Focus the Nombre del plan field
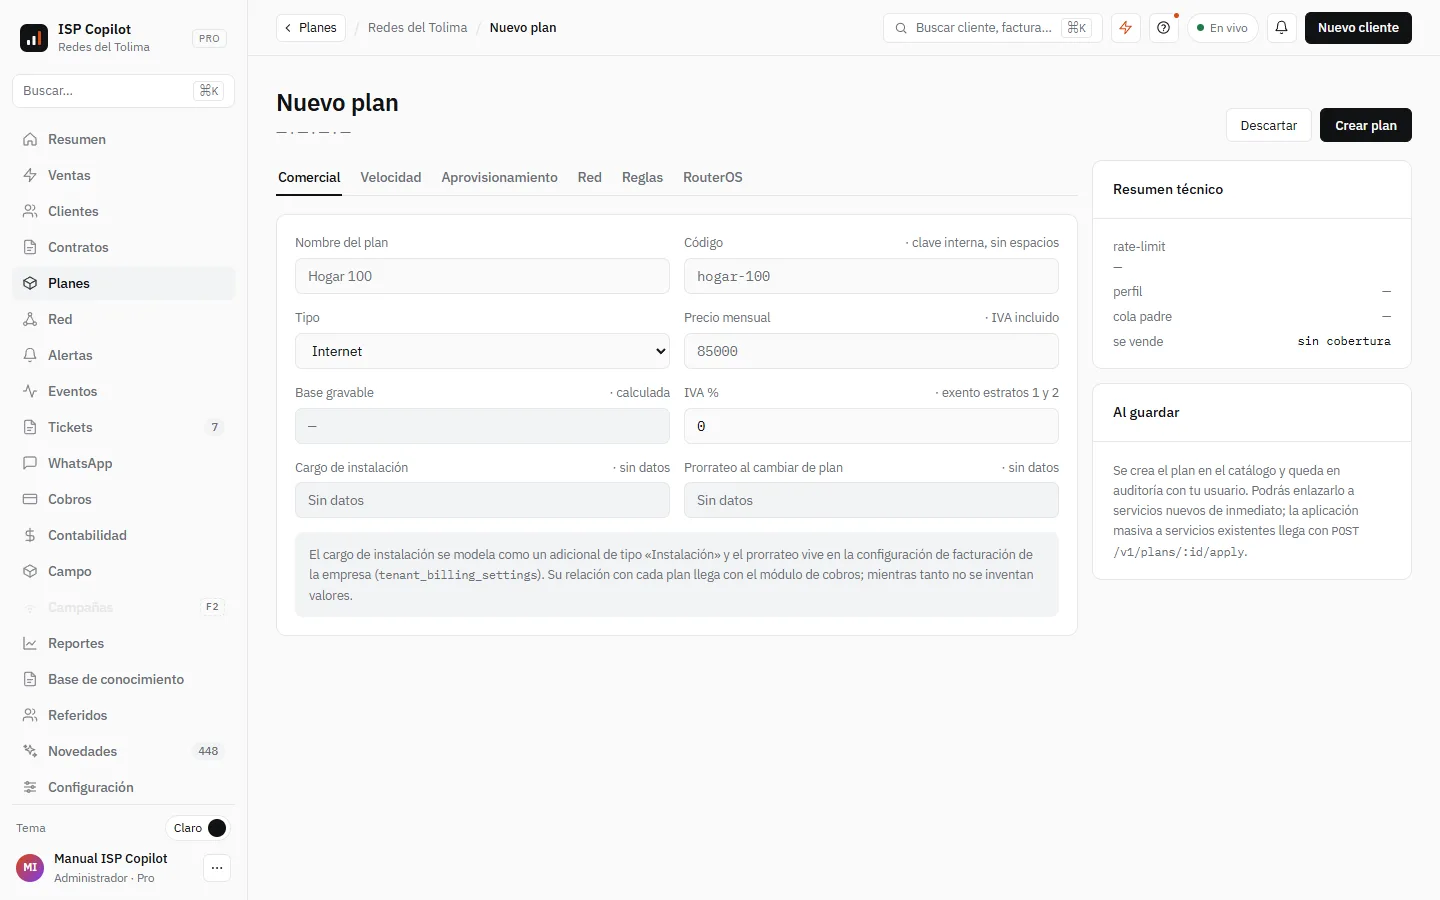This screenshot has width=1440, height=900. coord(482,276)
